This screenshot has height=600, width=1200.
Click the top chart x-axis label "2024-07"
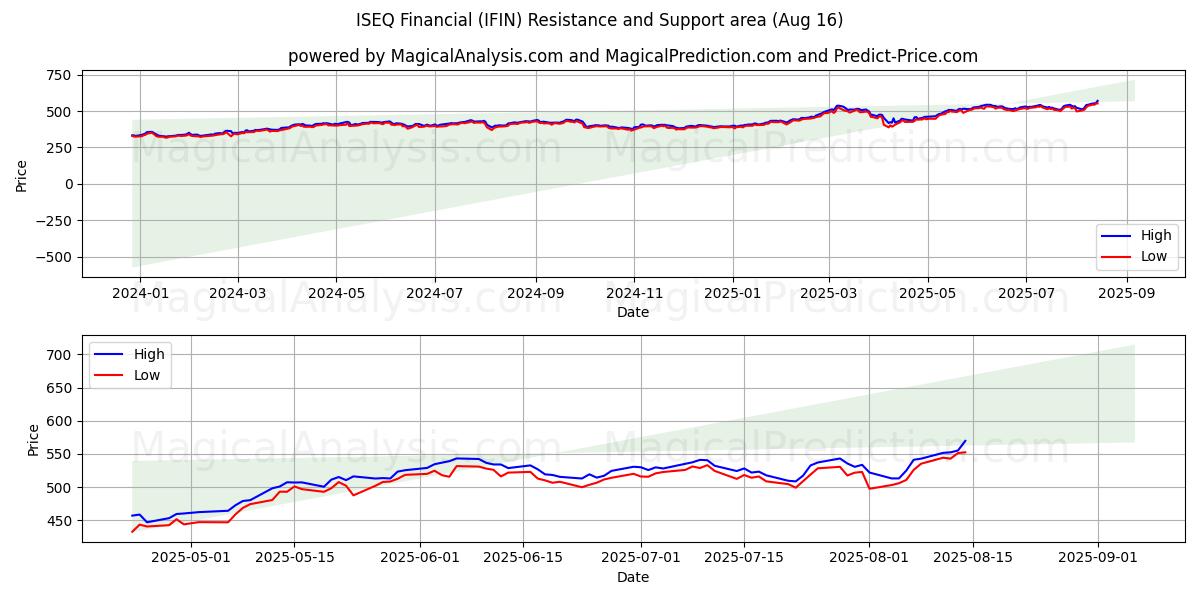coord(434,294)
